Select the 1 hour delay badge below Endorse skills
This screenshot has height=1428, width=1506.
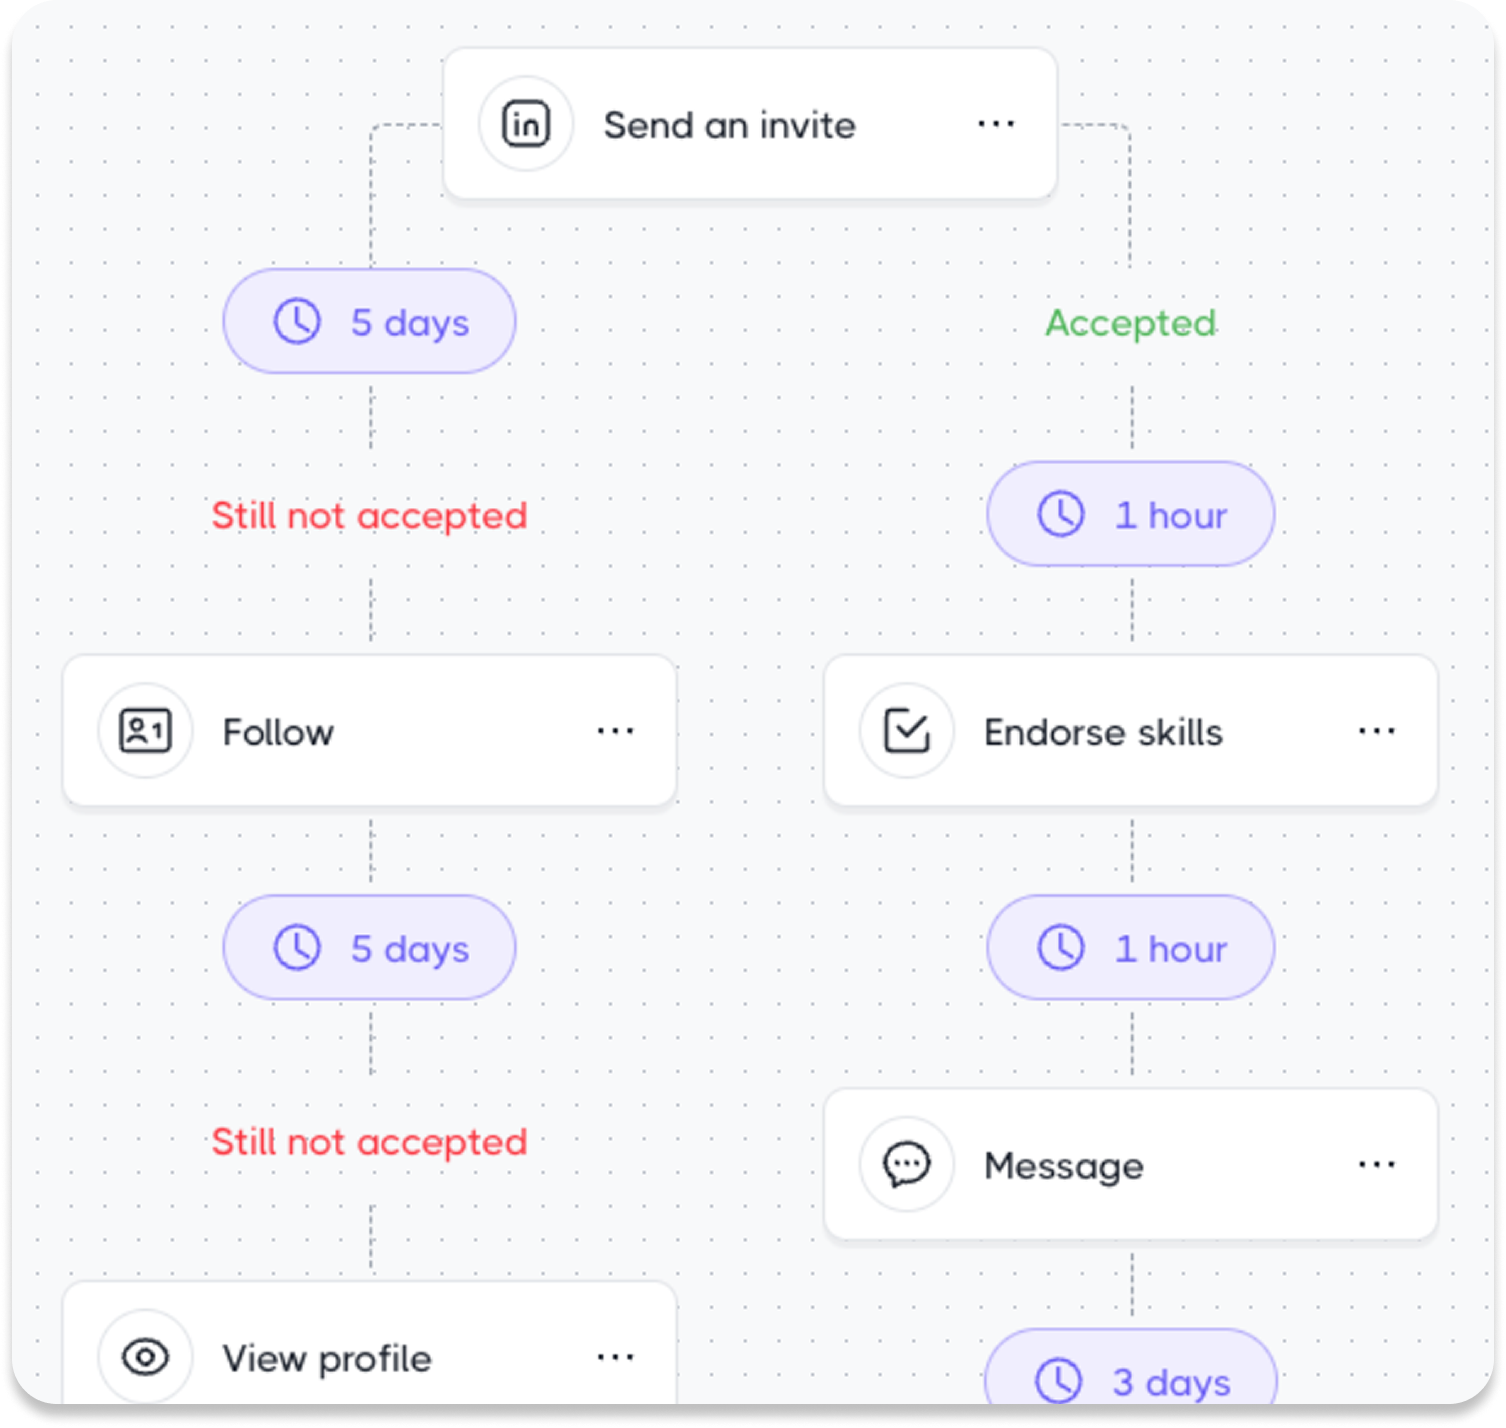pos(1129,947)
